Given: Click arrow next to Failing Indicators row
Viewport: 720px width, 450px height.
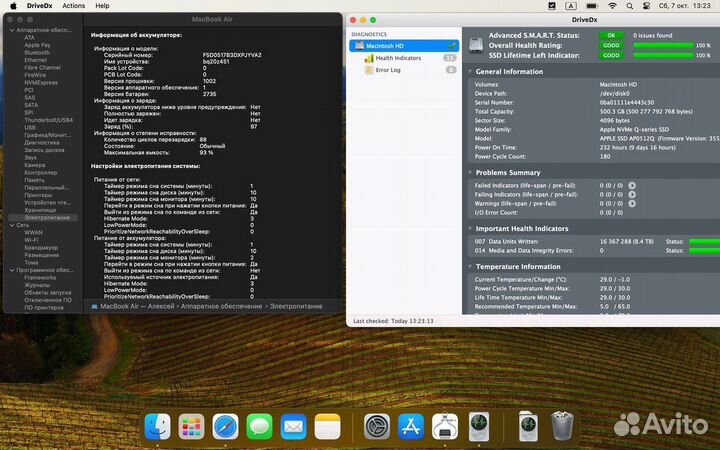Looking at the screenshot, I should pos(632,194).
